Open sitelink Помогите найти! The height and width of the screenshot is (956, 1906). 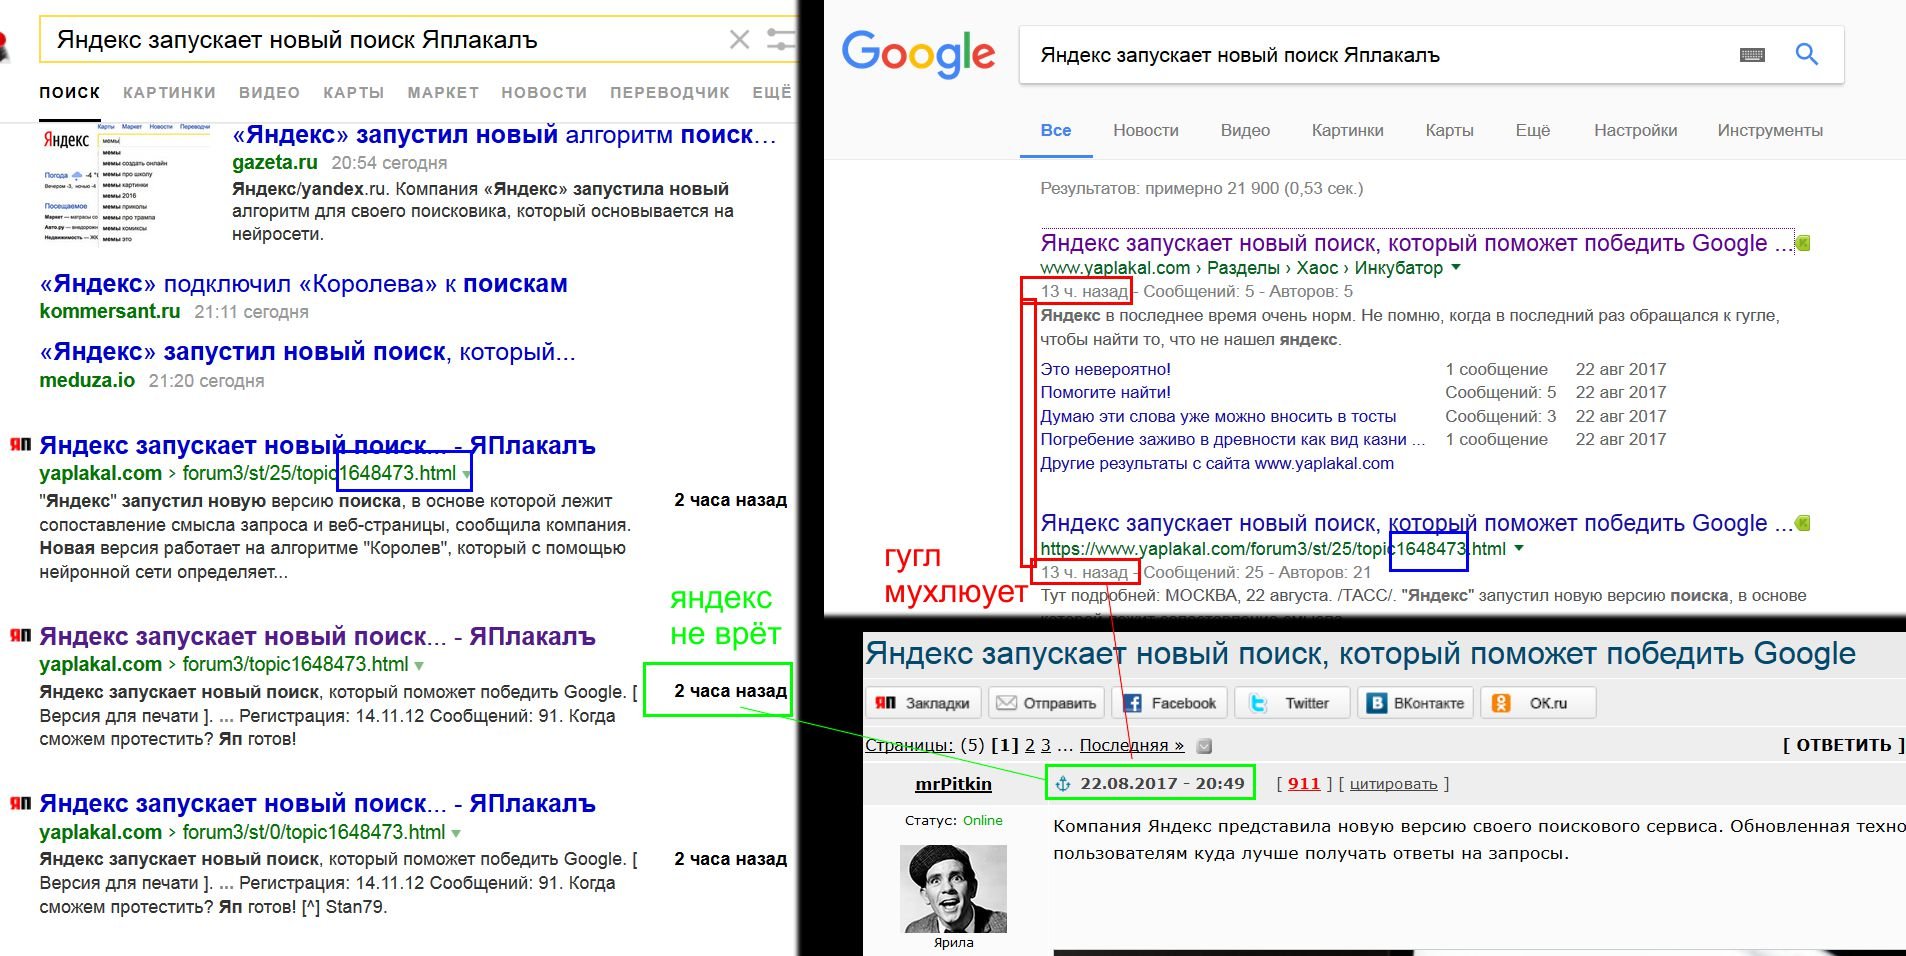coord(1105,392)
